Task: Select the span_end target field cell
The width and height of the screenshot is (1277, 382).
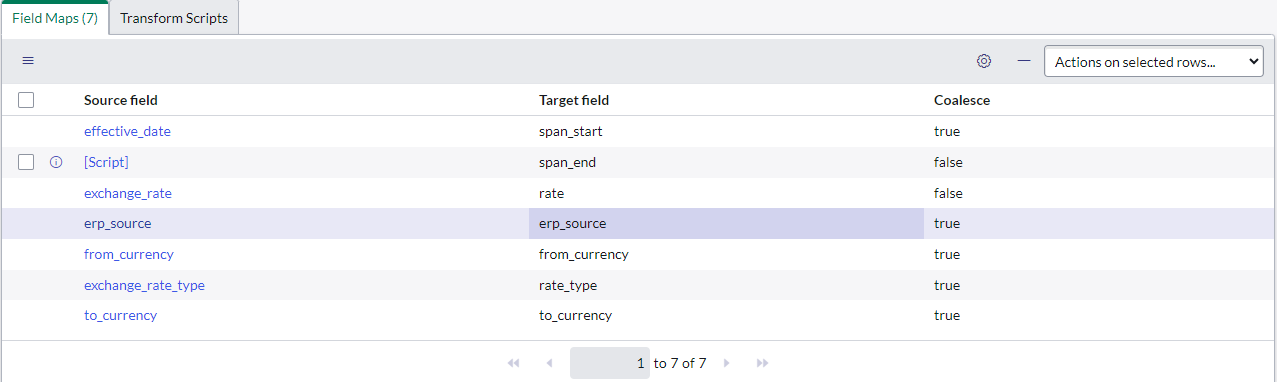Action: pyautogui.click(x=726, y=162)
